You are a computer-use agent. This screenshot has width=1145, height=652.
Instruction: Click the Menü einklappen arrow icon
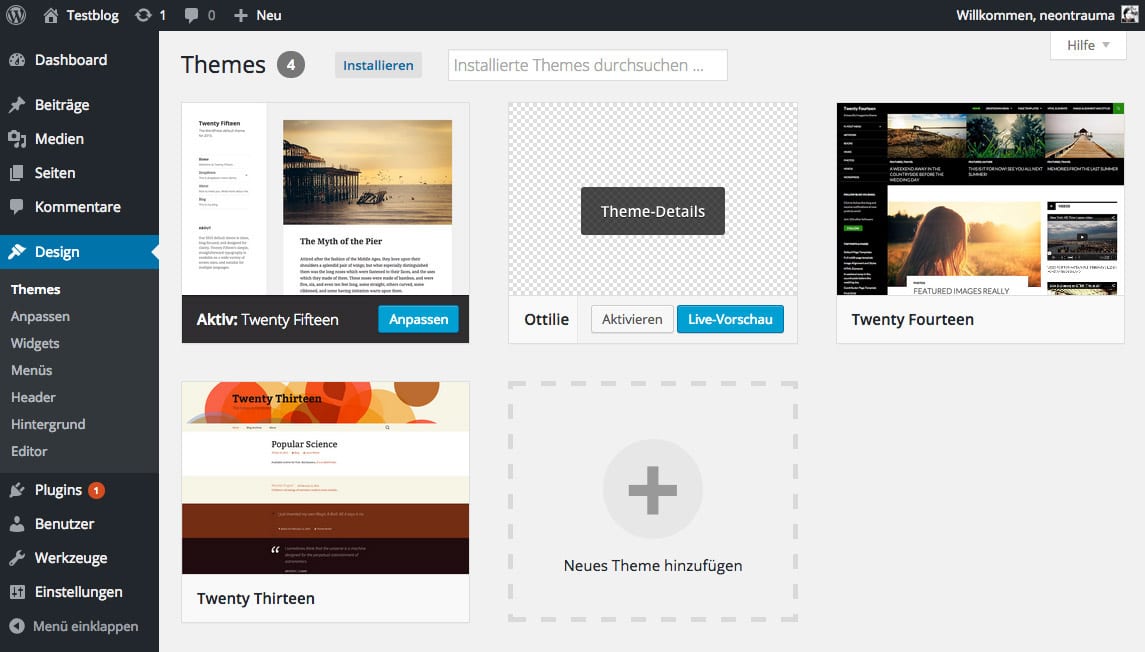pos(17,626)
